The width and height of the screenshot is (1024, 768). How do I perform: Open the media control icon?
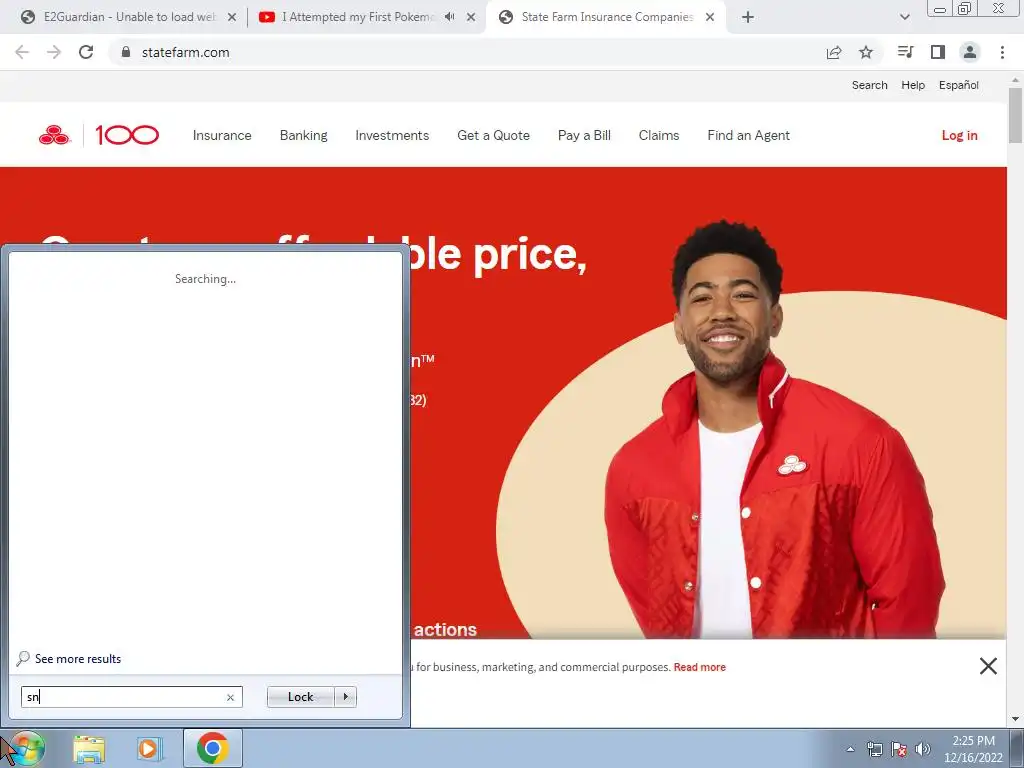click(x=905, y=52)
